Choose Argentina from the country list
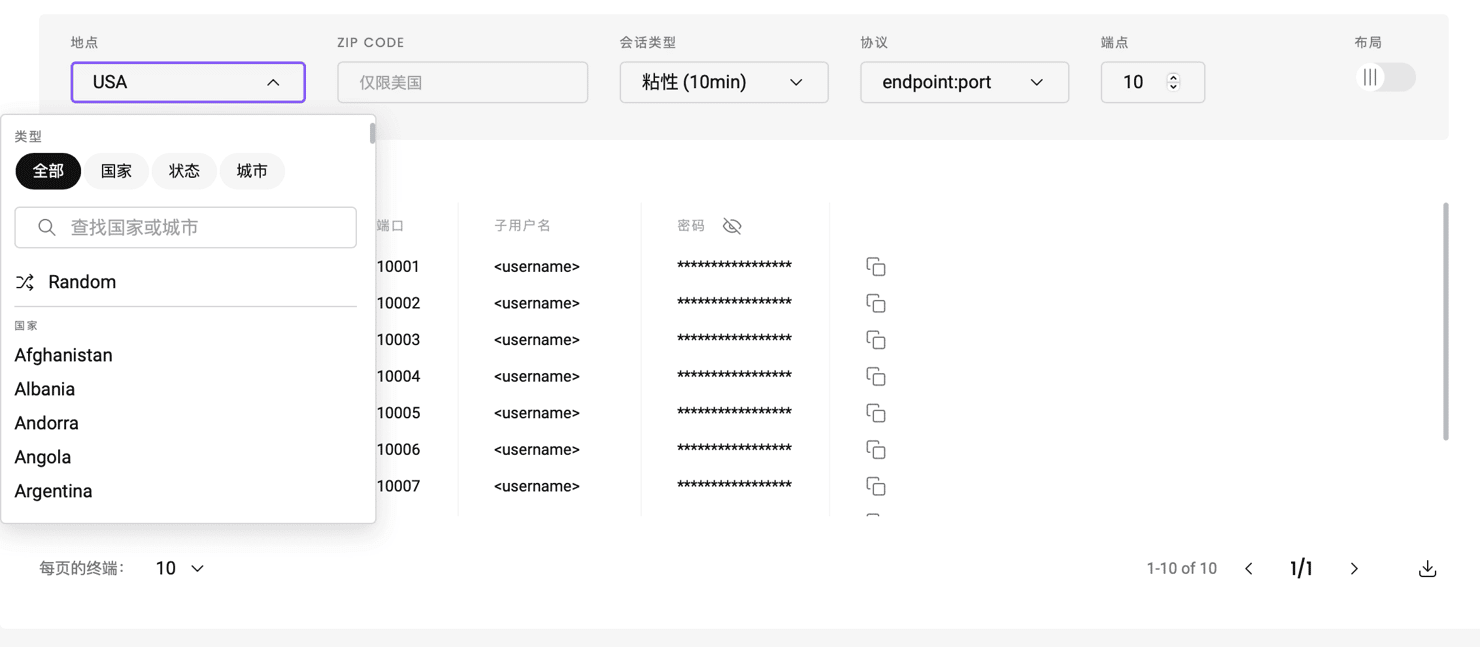Screen dimensions: 1480x647 pyautogui.click(x=54, y=491)
